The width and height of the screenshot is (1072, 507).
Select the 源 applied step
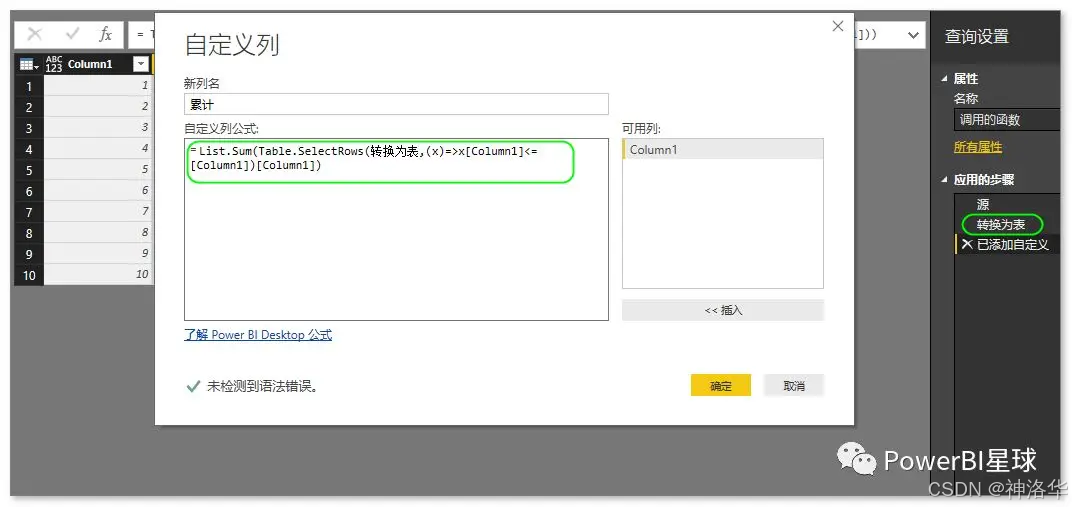coord(982,204)
